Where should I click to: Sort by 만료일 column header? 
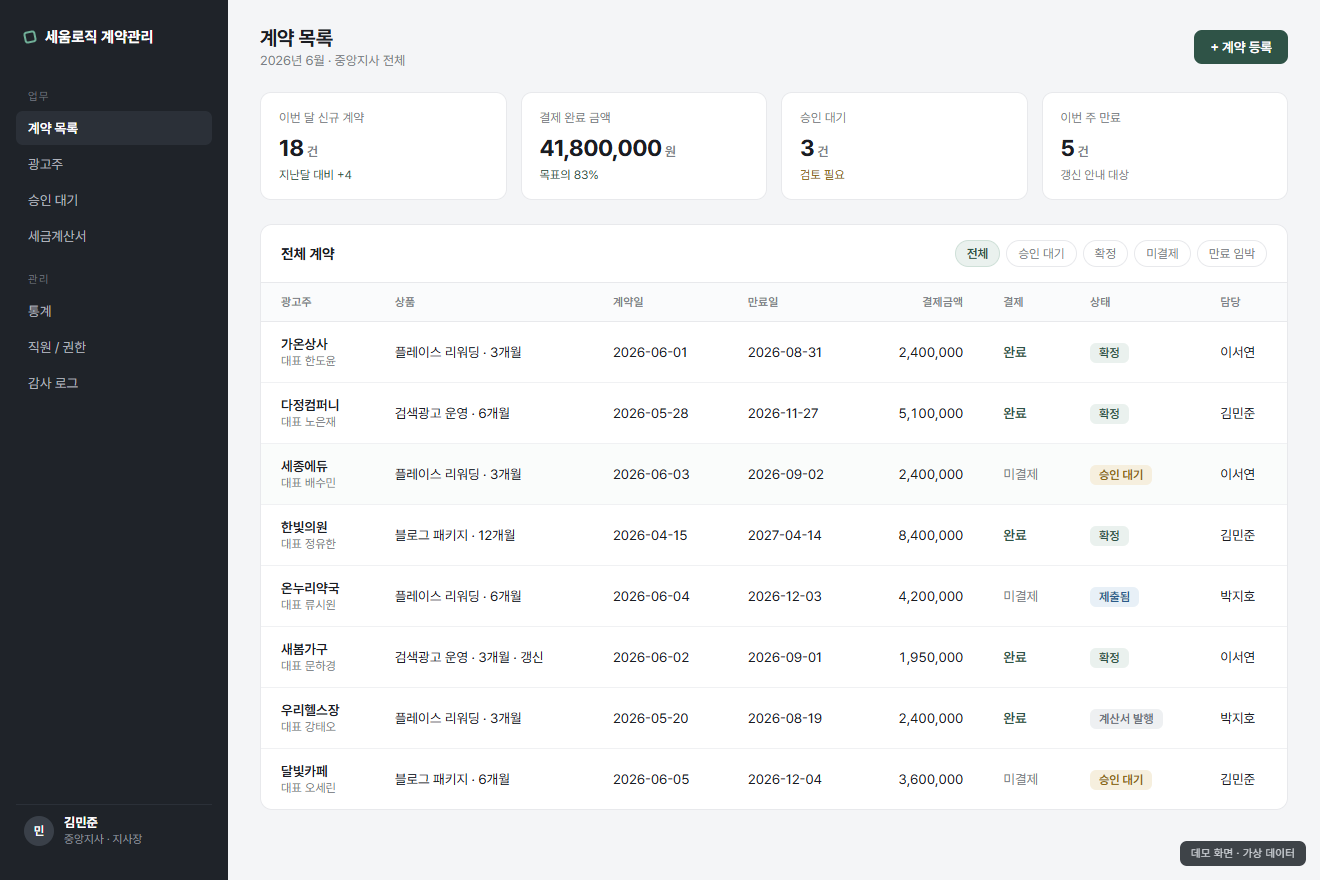[763, 302]
